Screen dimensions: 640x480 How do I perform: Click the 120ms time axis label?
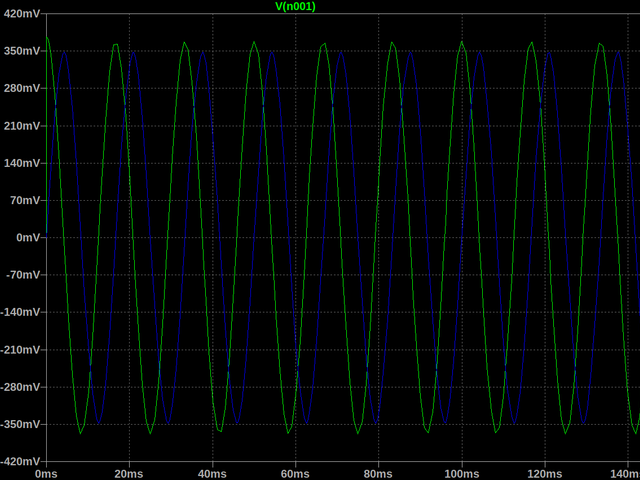click(543, 472)
